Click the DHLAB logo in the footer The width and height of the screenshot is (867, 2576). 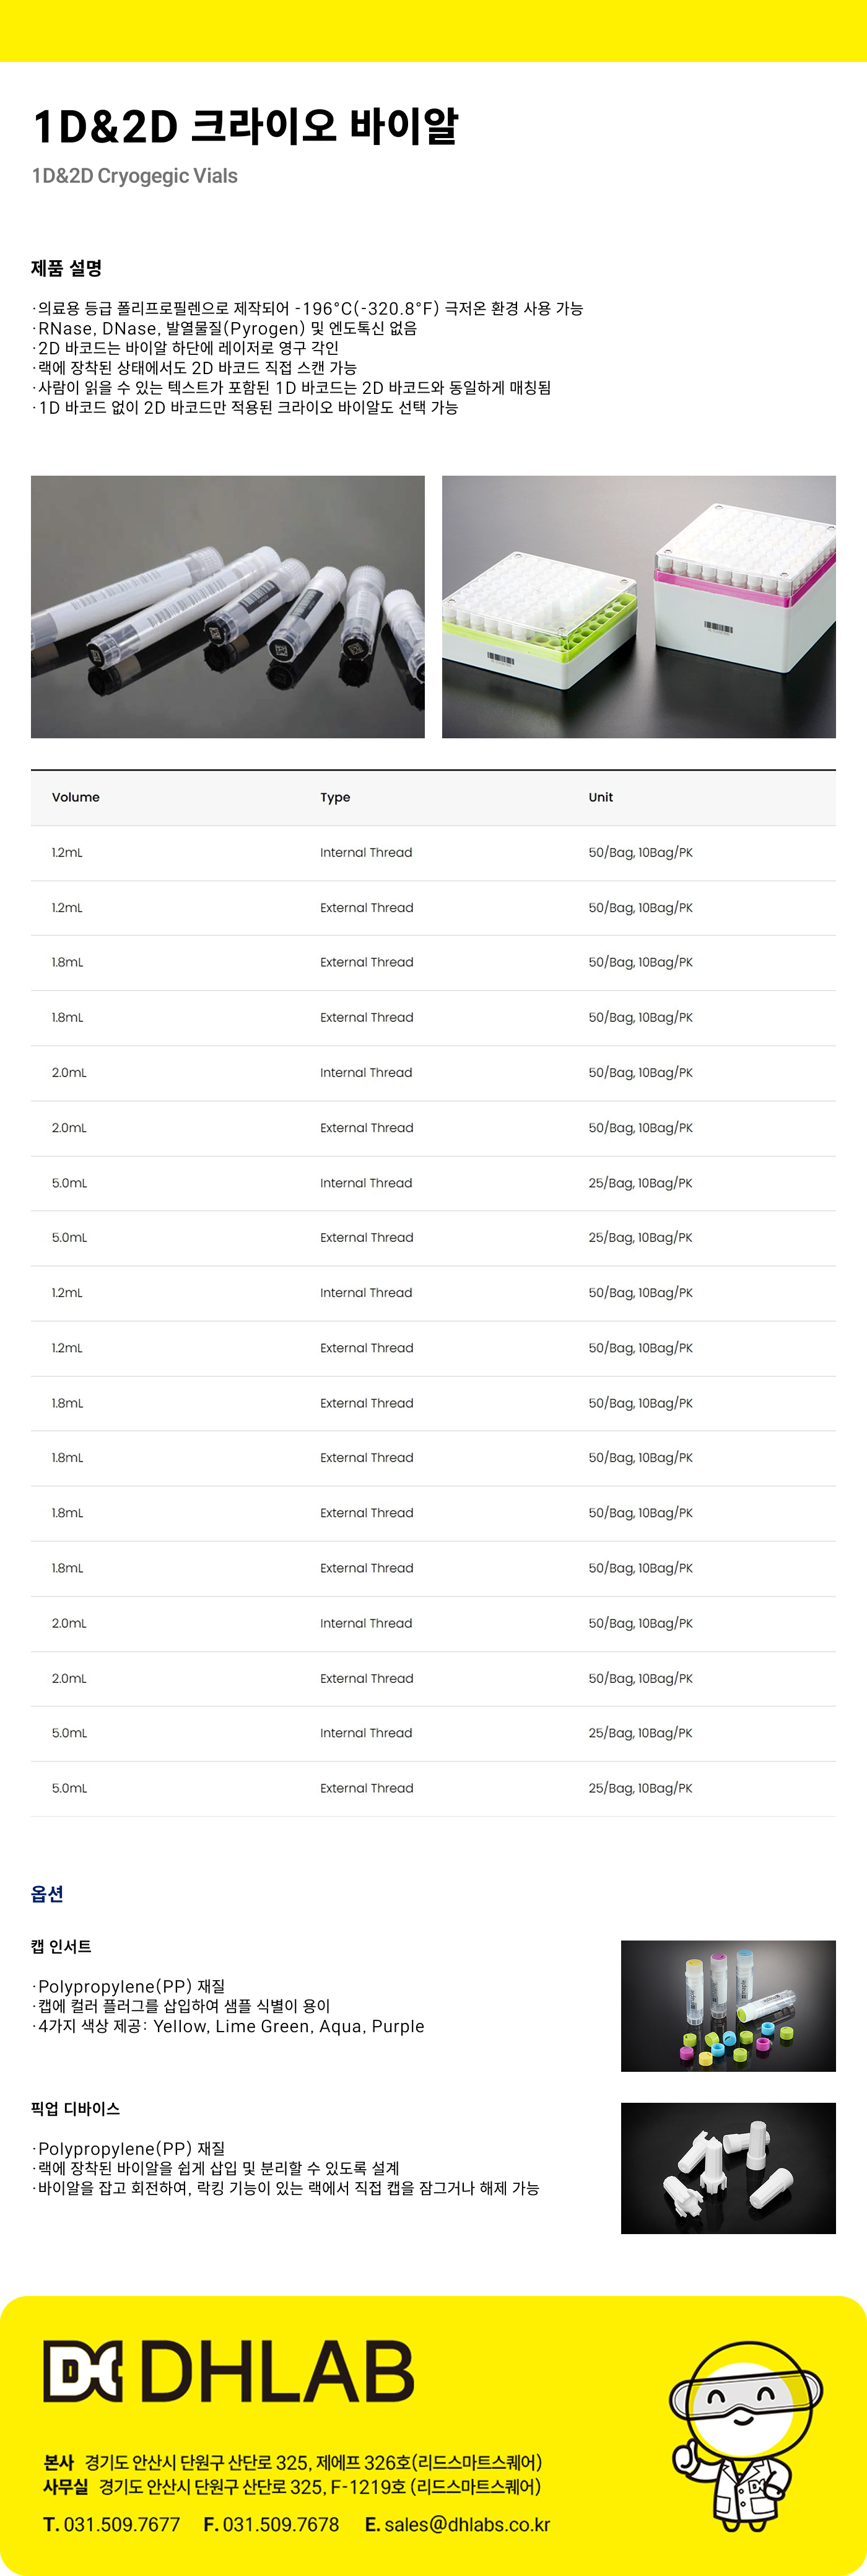228,2371
